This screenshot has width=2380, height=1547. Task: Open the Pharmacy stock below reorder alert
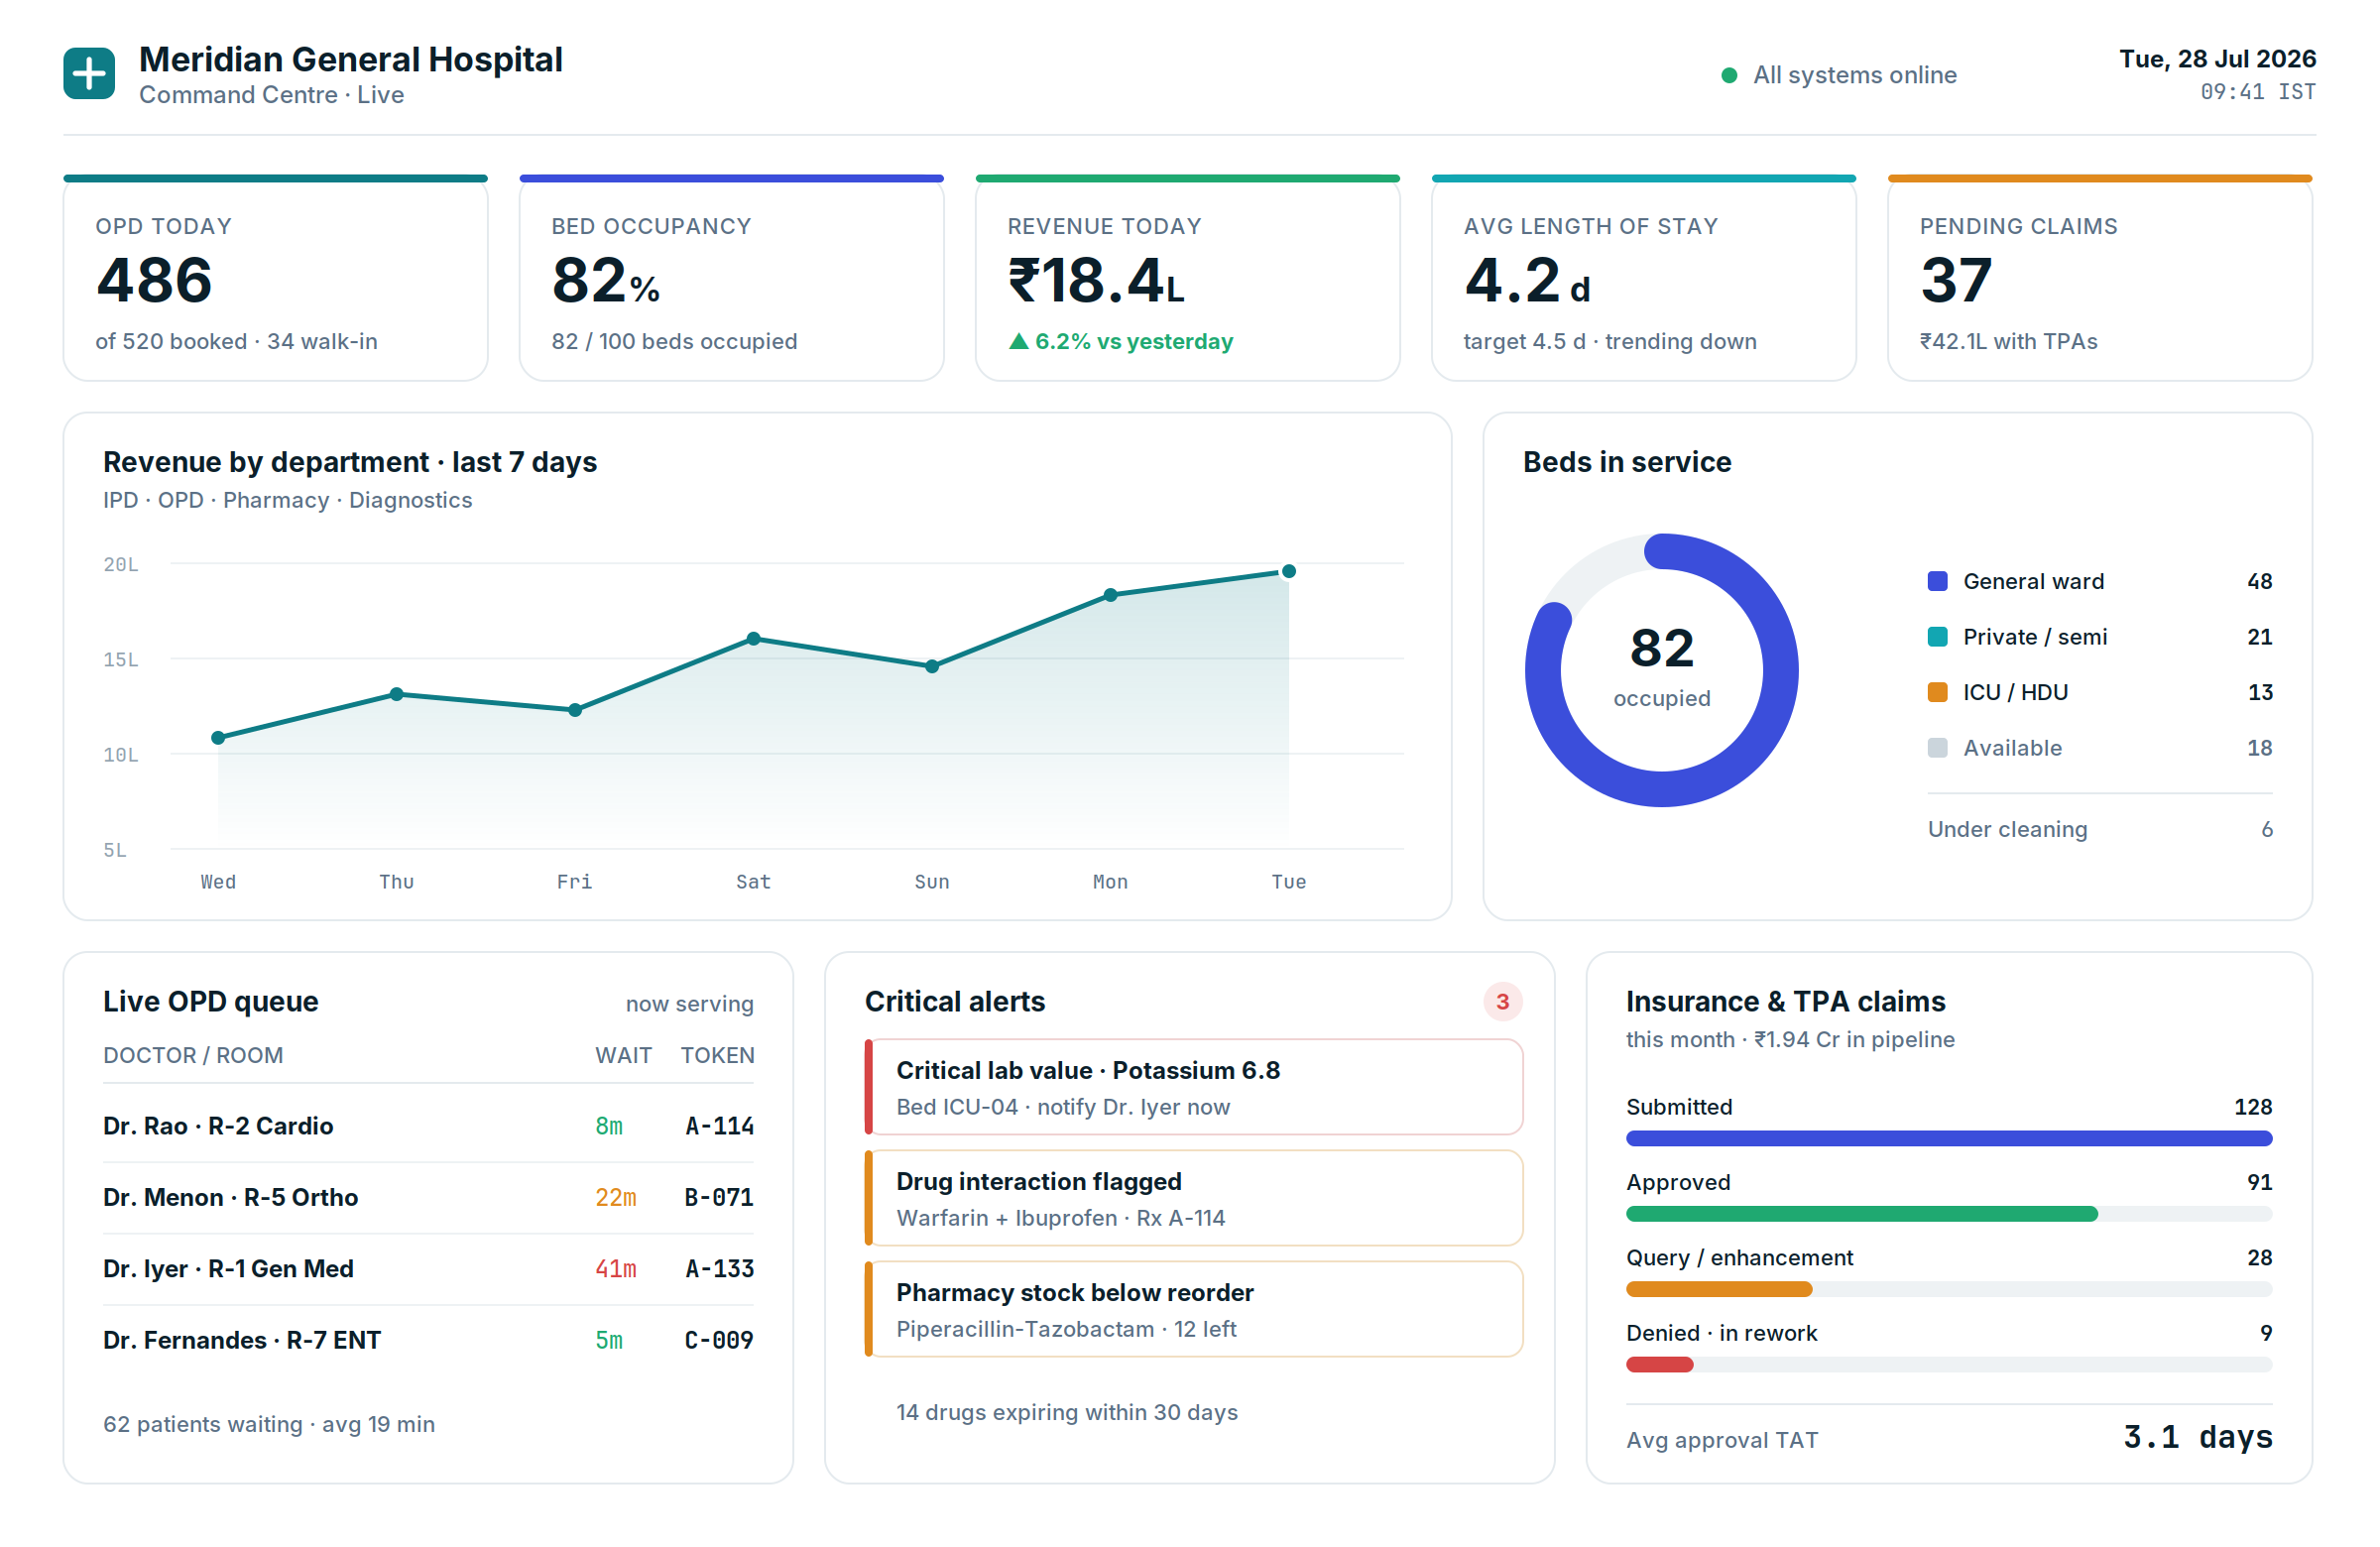pos(1194,1309)
